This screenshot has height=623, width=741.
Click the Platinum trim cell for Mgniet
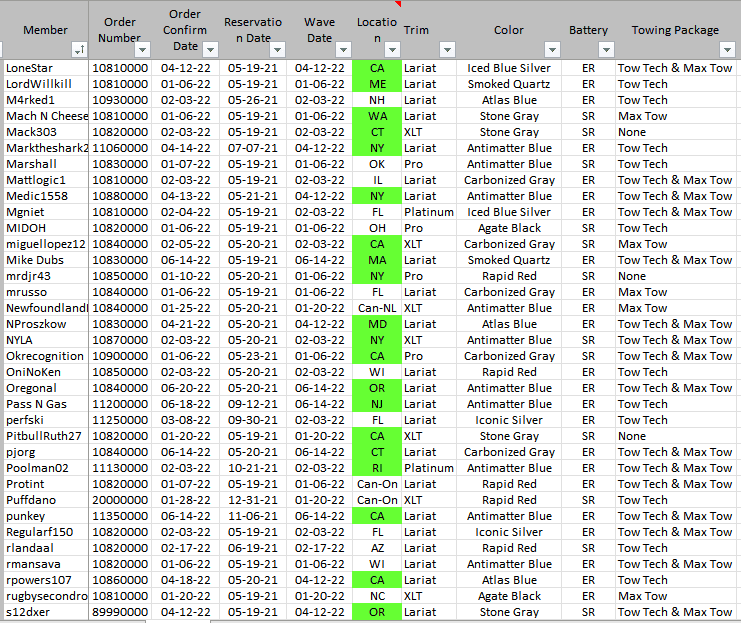tap(428, 212)
